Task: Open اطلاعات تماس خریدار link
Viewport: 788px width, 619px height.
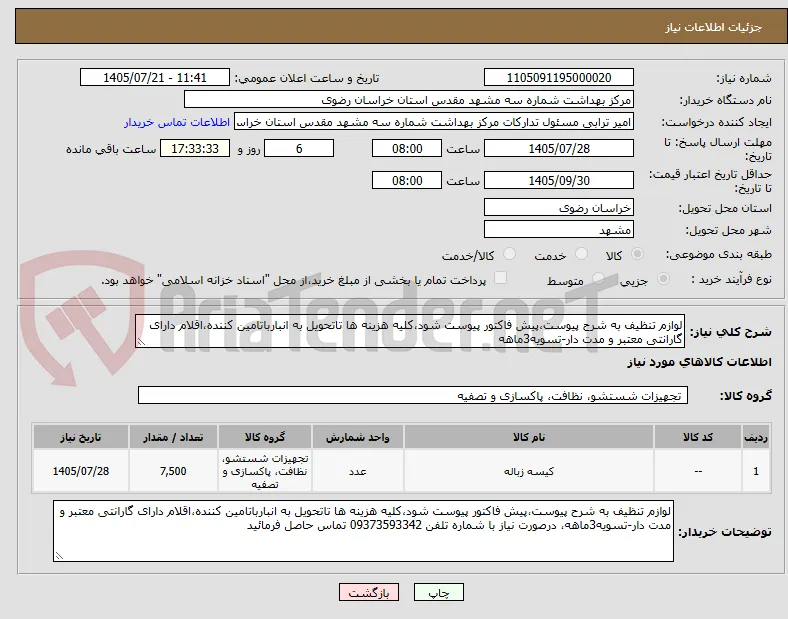Action: tap(177, 123)
